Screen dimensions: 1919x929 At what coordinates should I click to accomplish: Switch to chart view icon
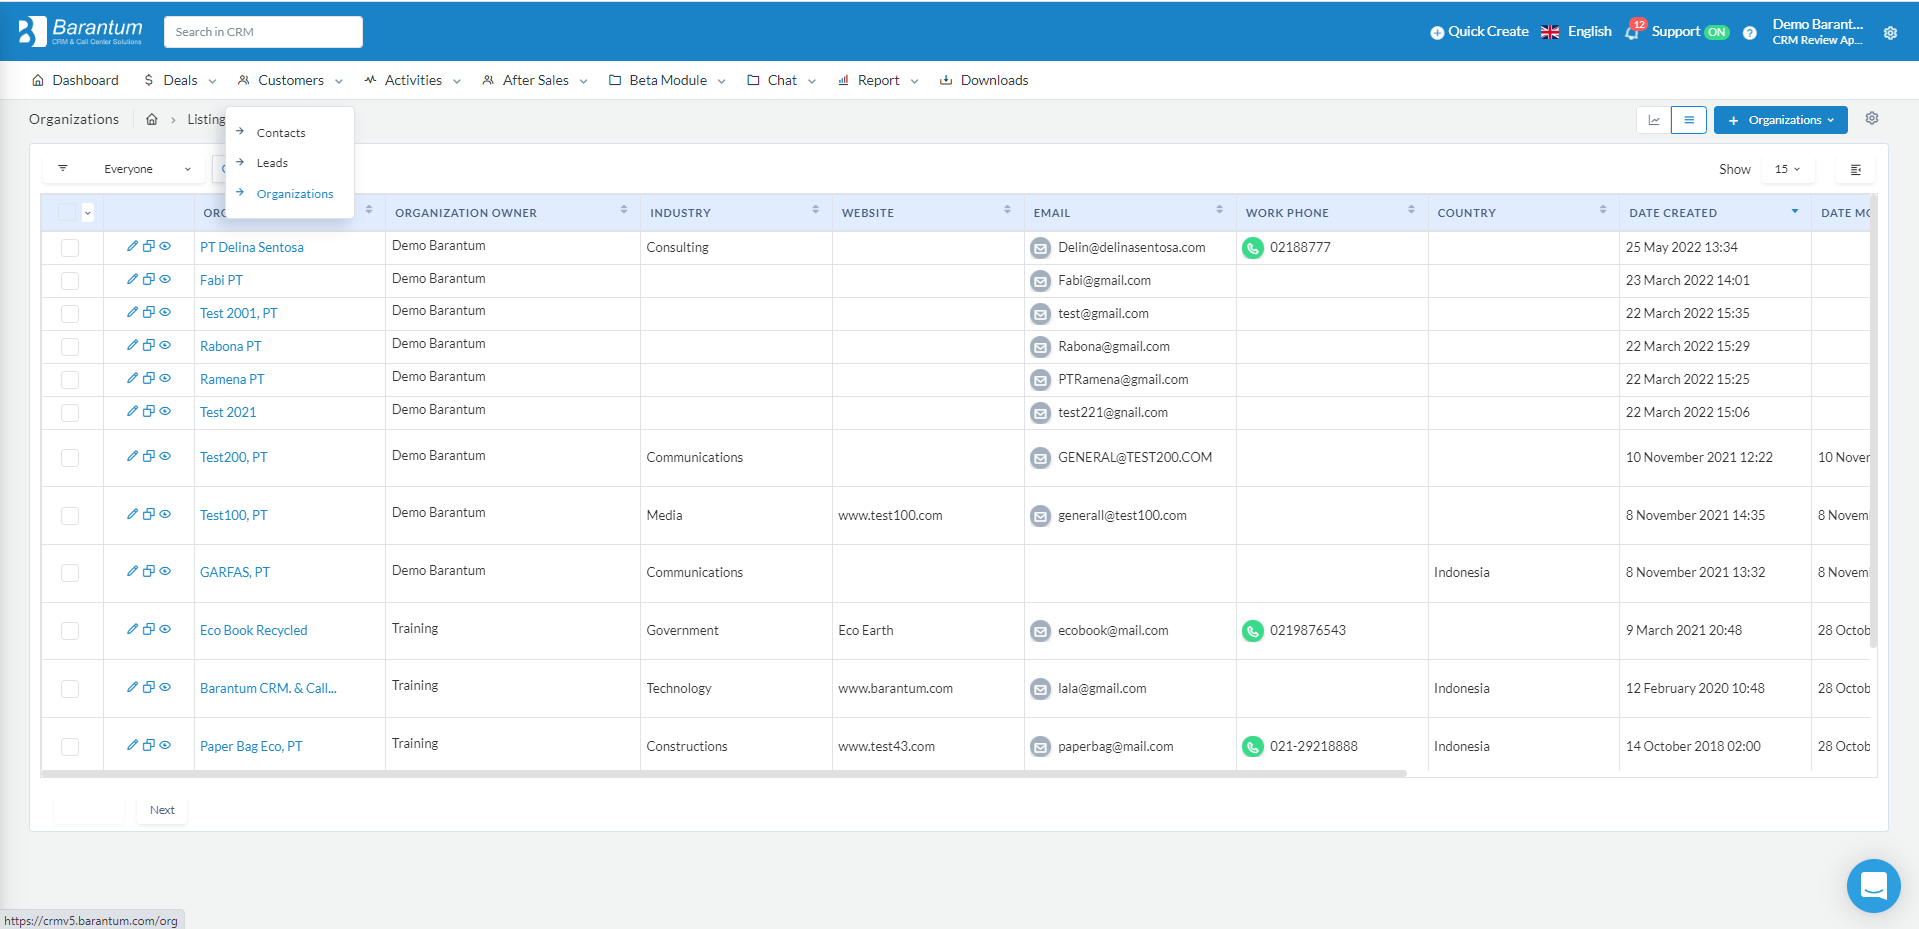coord(1654,120)
